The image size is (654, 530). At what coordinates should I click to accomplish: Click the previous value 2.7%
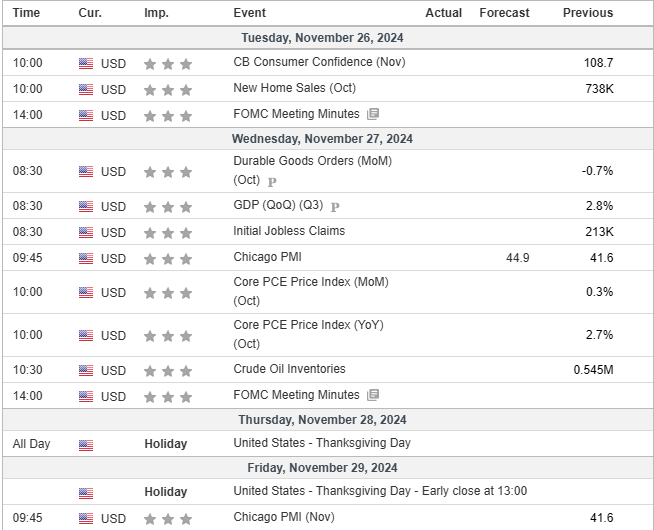point(599,335)
